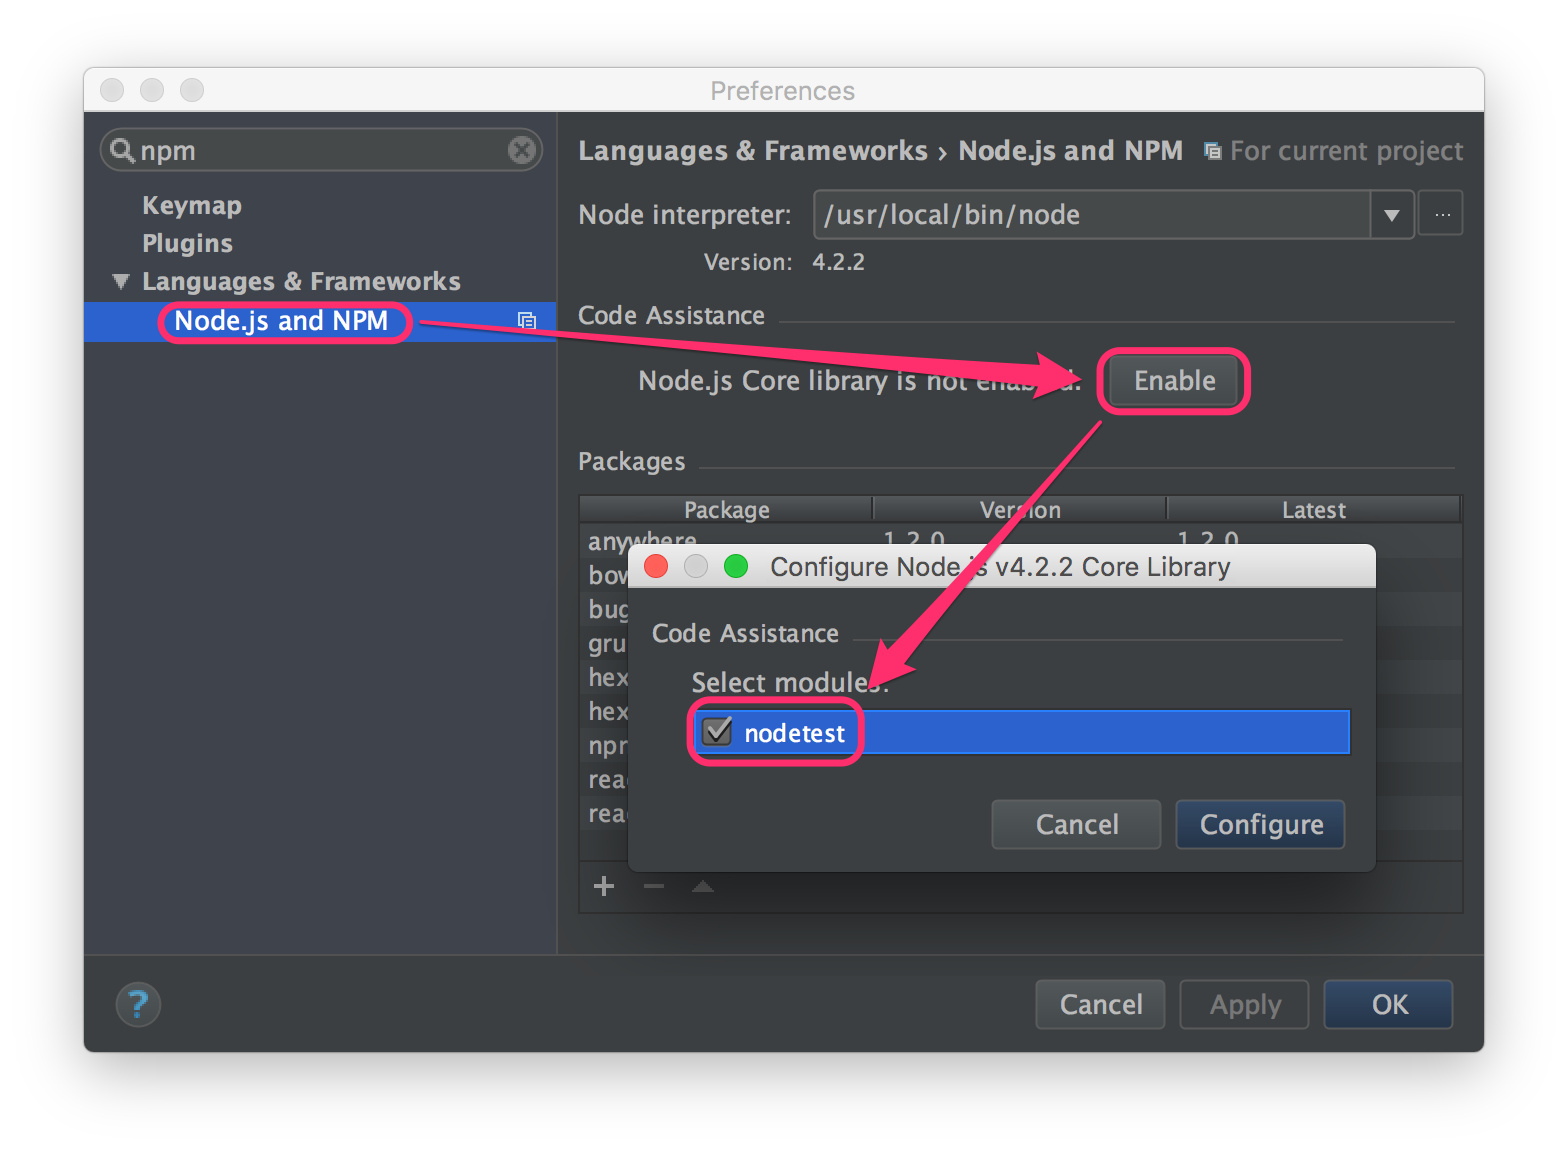Click the Latest column header
This screenshot has width=1568, height=1152.
pyautogui.click(x=1313, y=510)
